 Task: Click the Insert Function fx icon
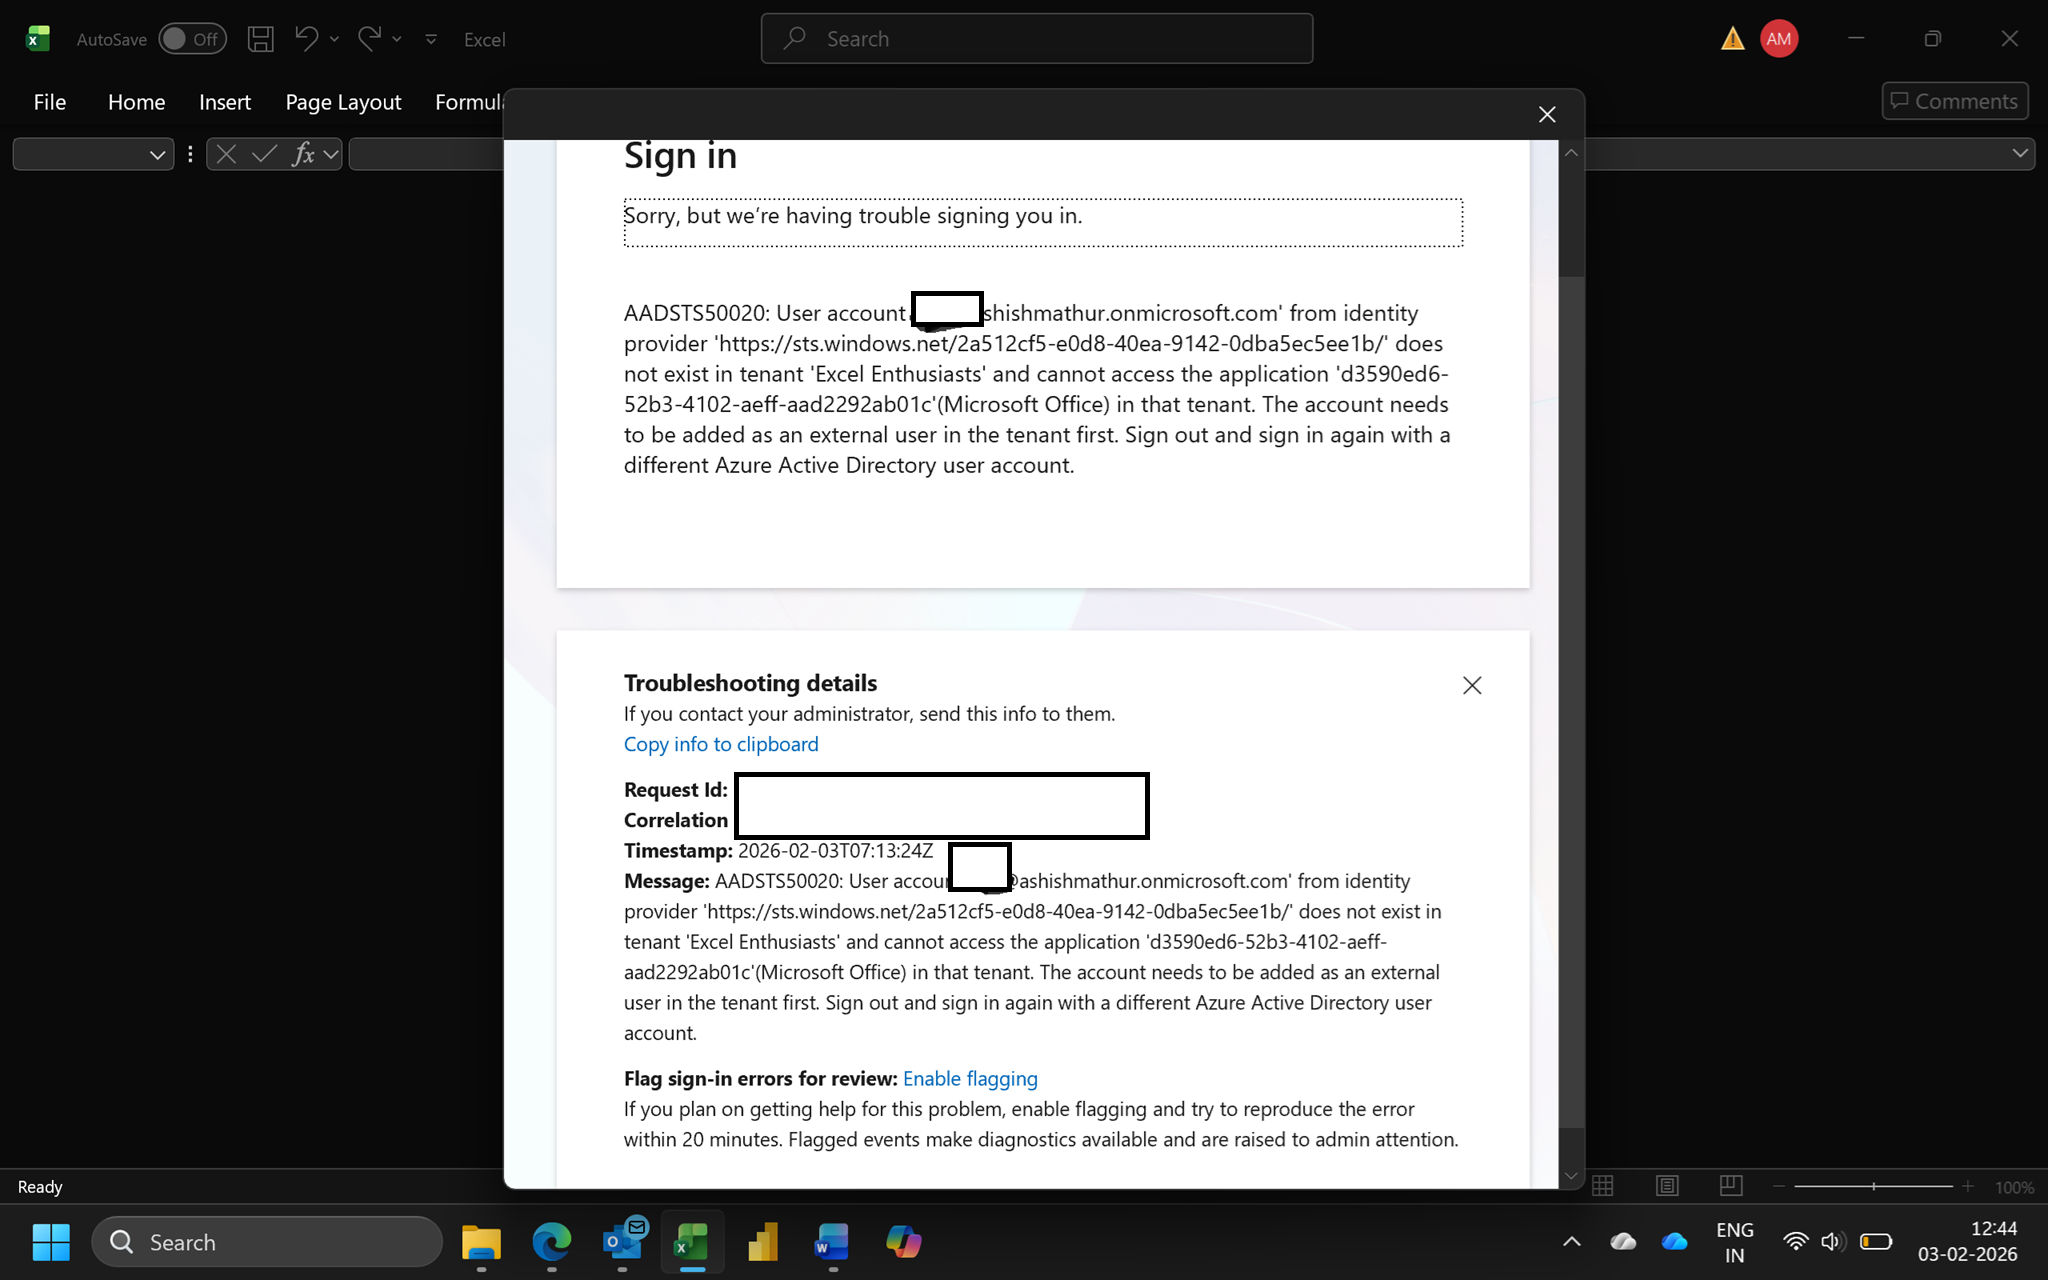[303, 154]
